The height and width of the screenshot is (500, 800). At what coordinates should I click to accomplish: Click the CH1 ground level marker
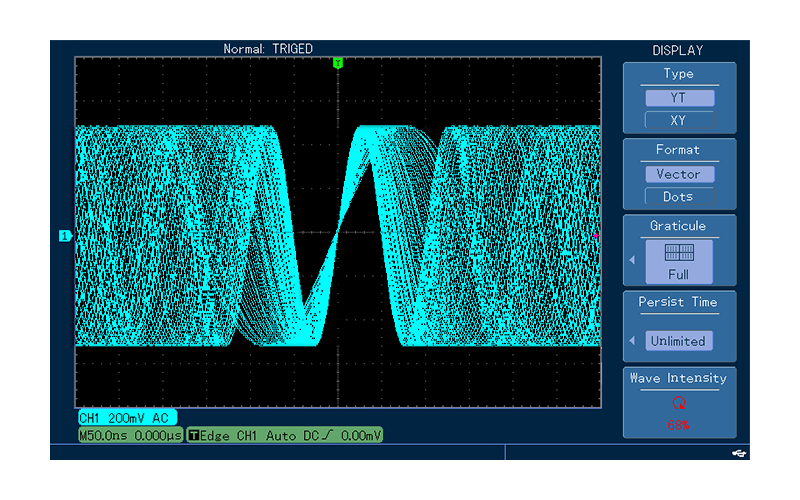[64, 236]
